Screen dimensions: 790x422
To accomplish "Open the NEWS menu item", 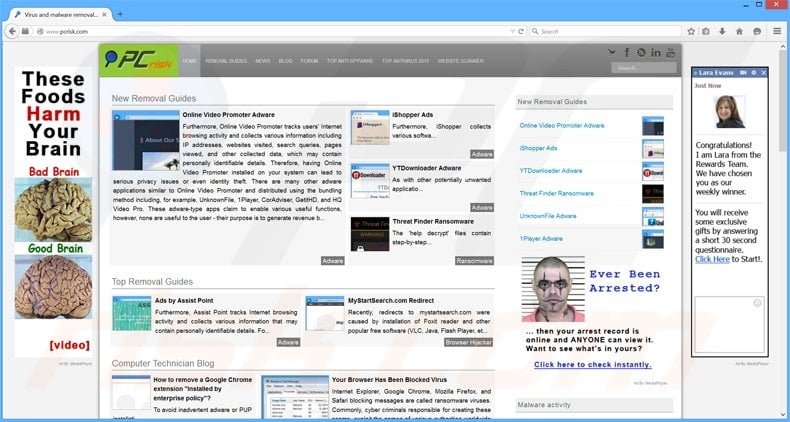I will (x=262, y=61).
